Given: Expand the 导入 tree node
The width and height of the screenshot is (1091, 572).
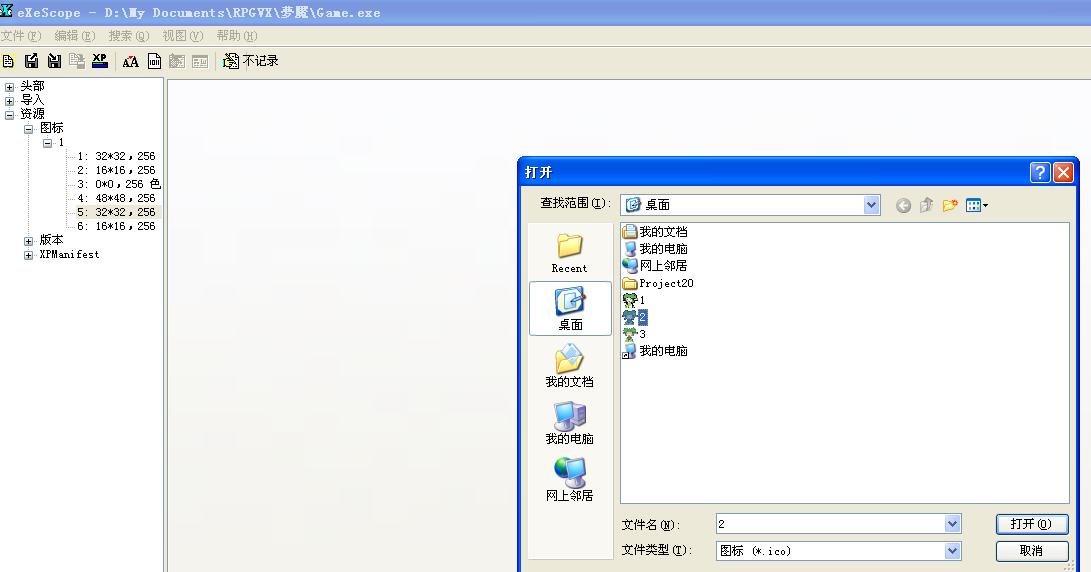Looking at the screenshot, I should [9, 101].
